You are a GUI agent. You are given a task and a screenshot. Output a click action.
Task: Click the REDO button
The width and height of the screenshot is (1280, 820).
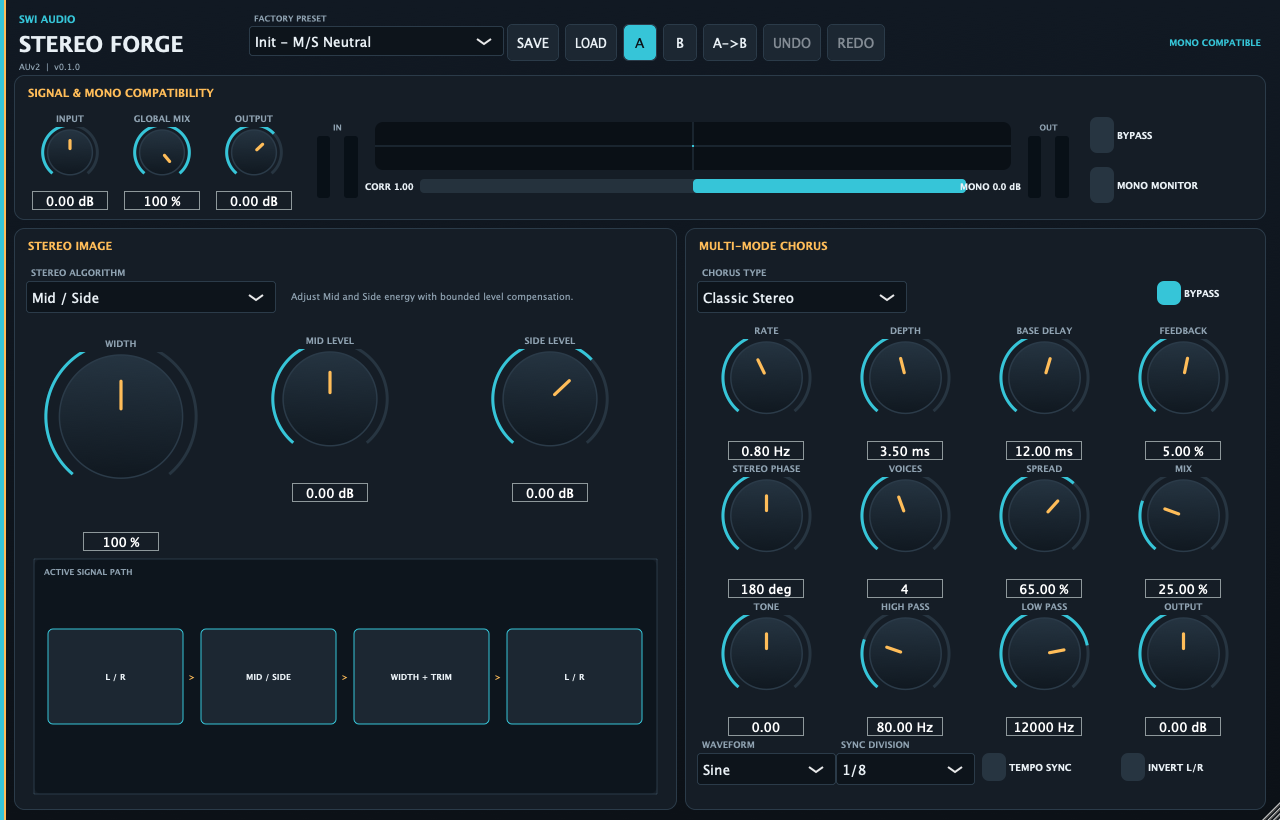(856, 43)
